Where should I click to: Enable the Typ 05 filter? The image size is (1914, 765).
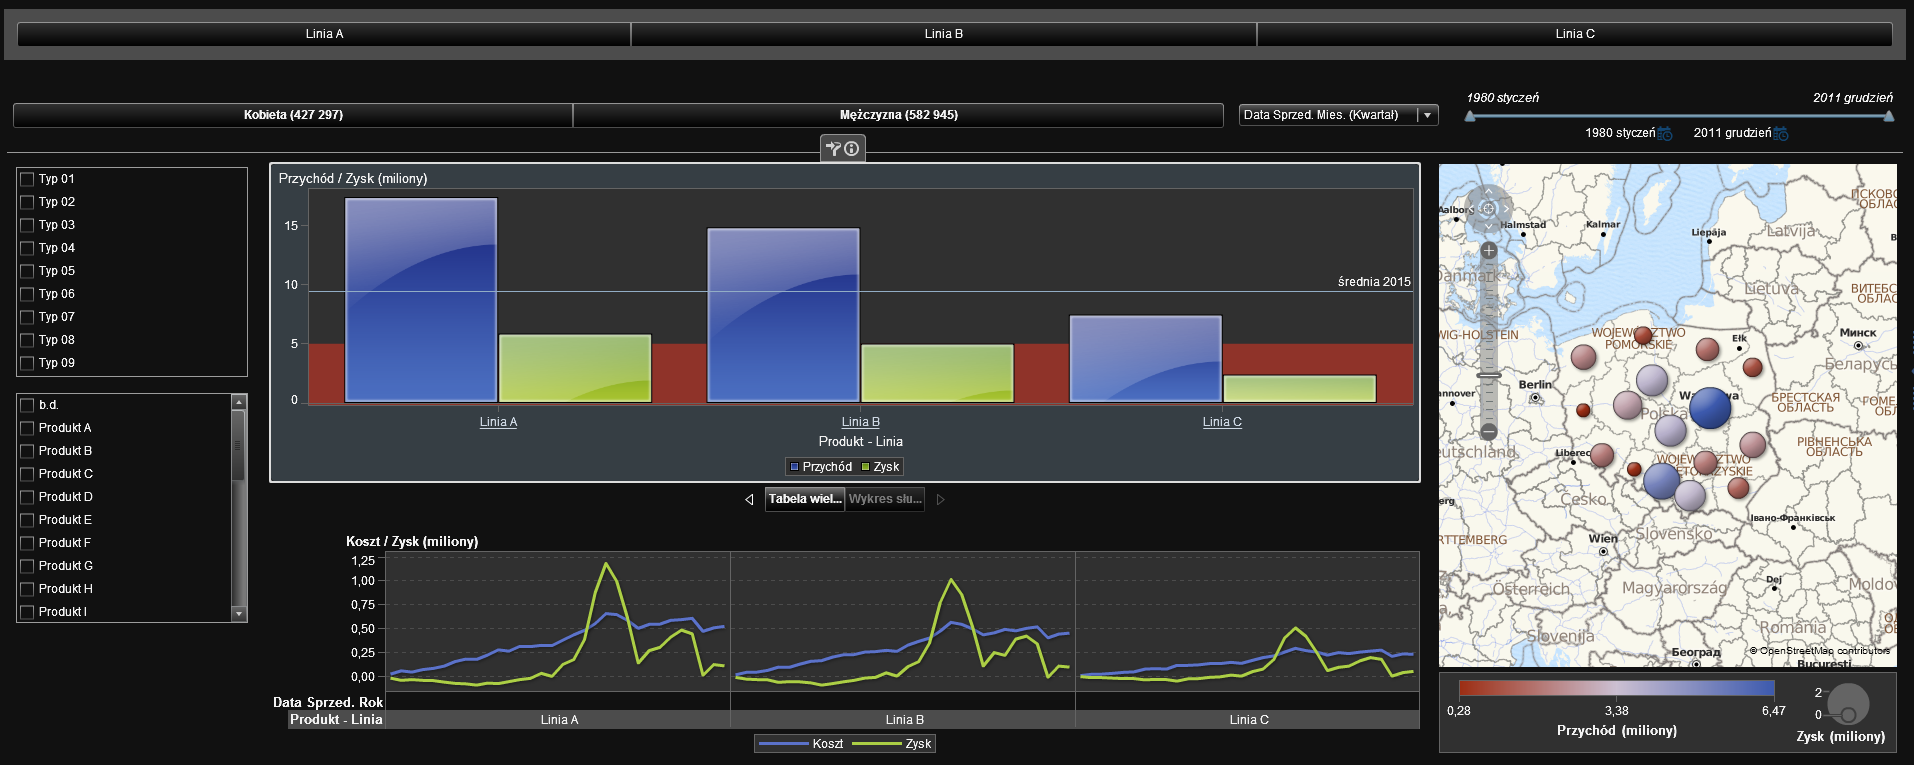click(27, 271)
